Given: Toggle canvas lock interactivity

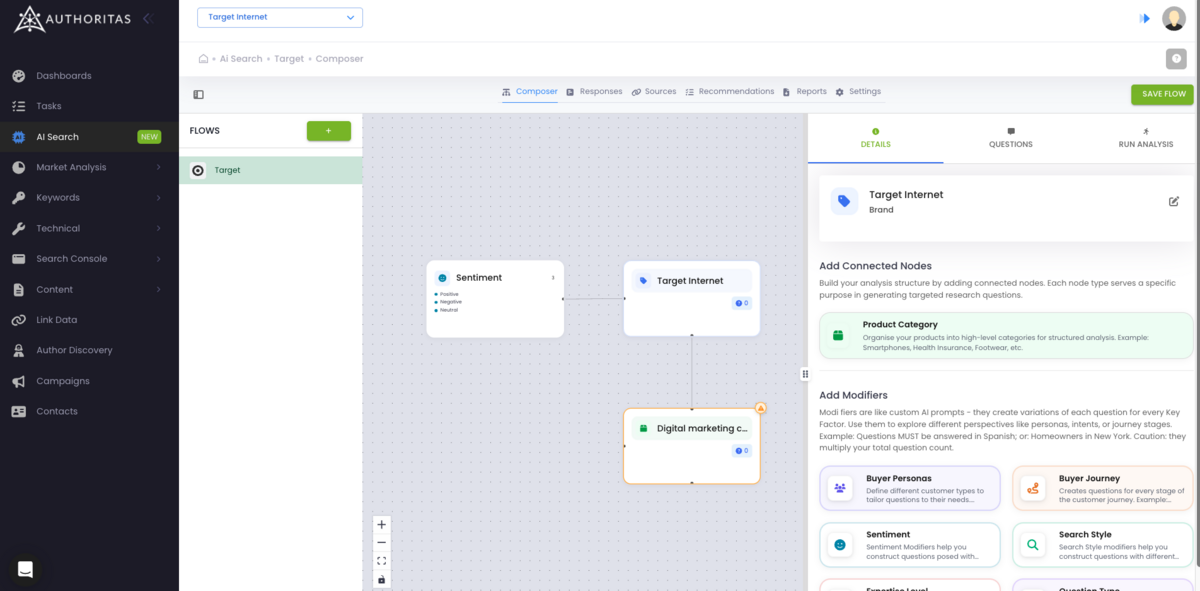Looking at the screenshot, I should [381, 580].
